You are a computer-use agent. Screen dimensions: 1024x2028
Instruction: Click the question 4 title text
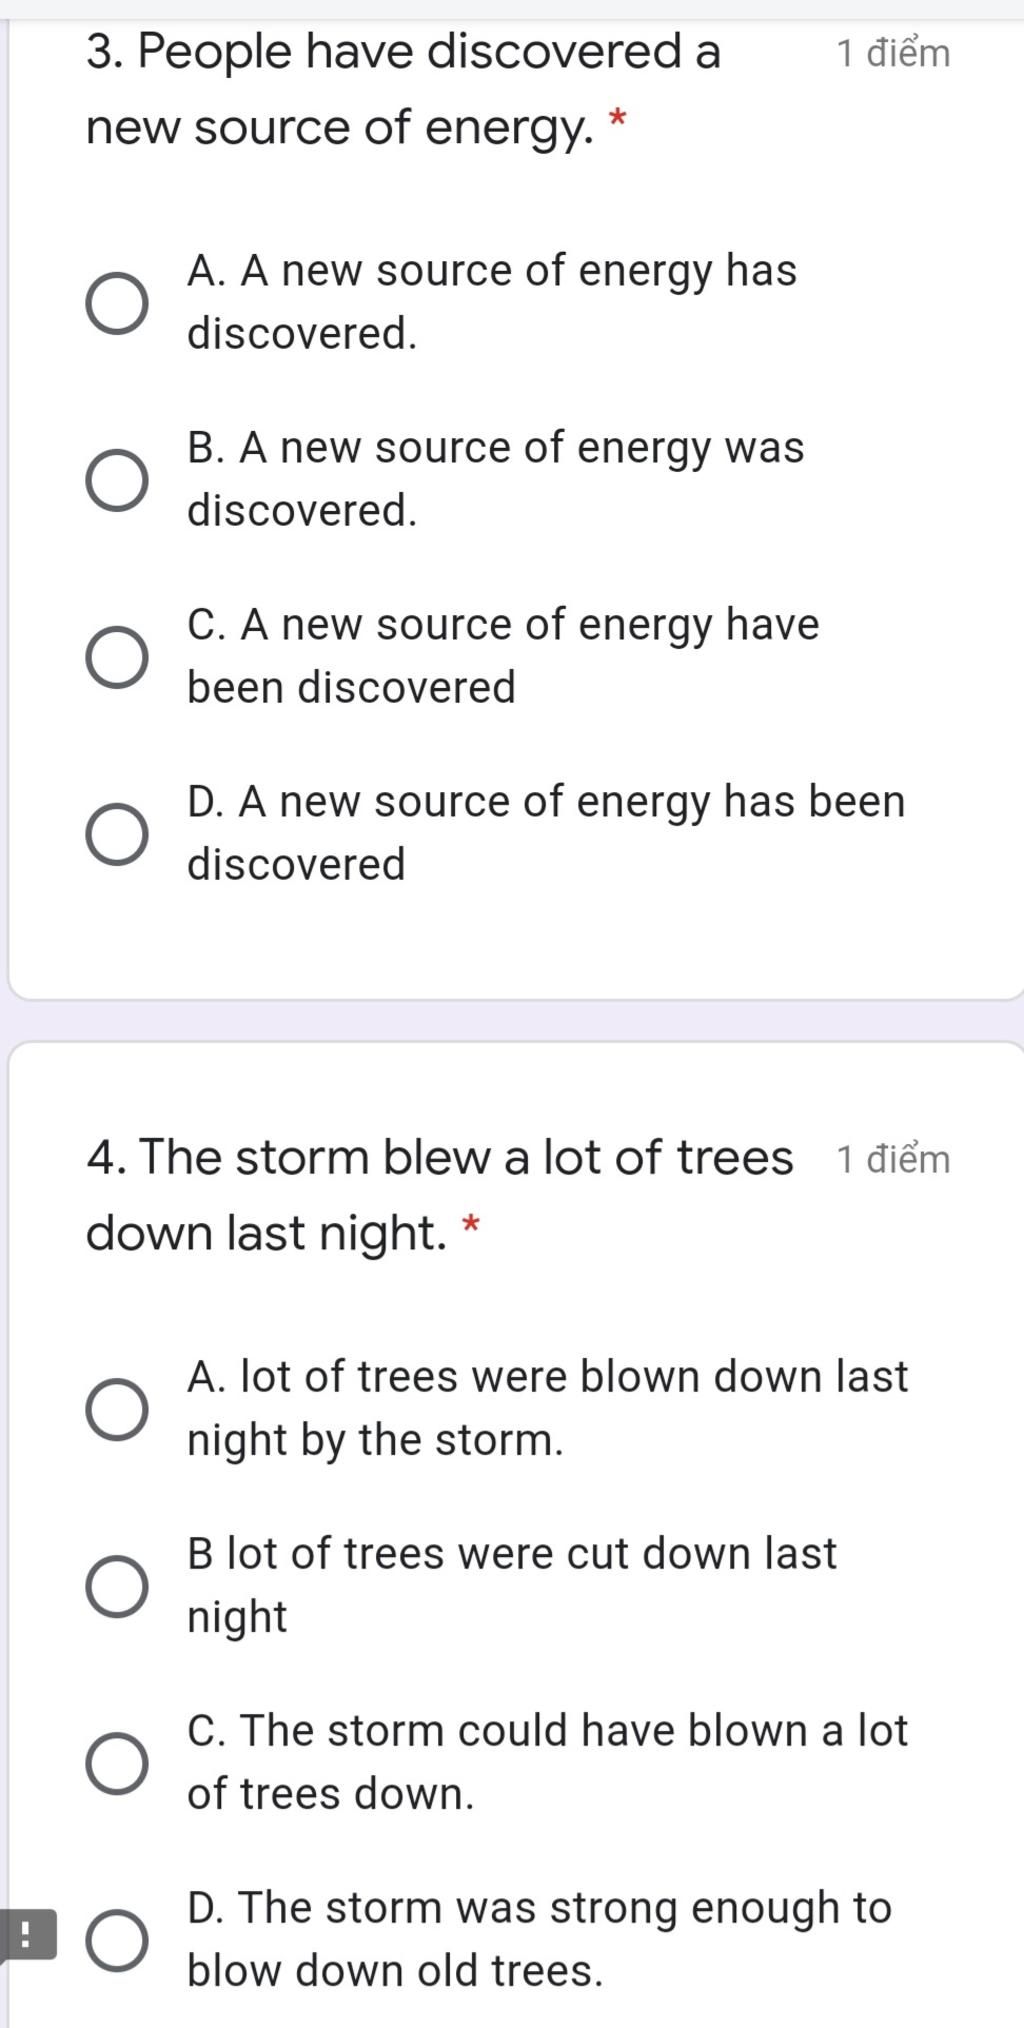point(439,1195)
